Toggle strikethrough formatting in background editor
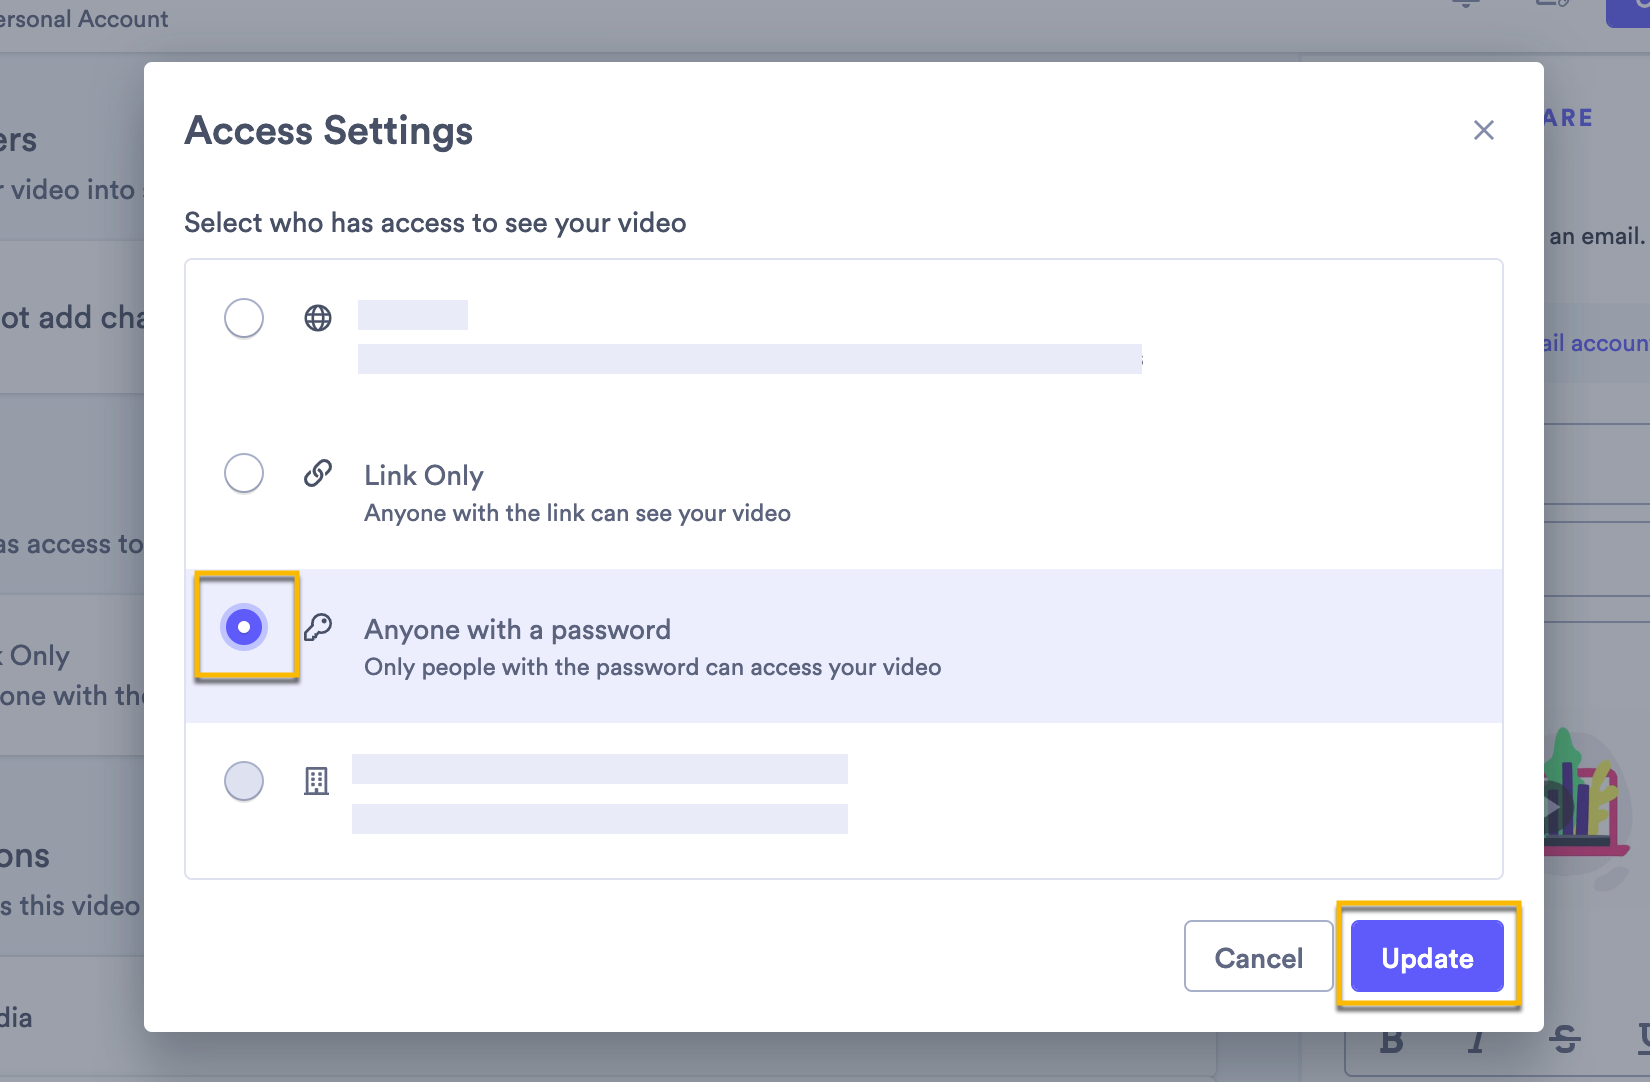Screen dimensions: 1650x1082 (1564, 1042)
